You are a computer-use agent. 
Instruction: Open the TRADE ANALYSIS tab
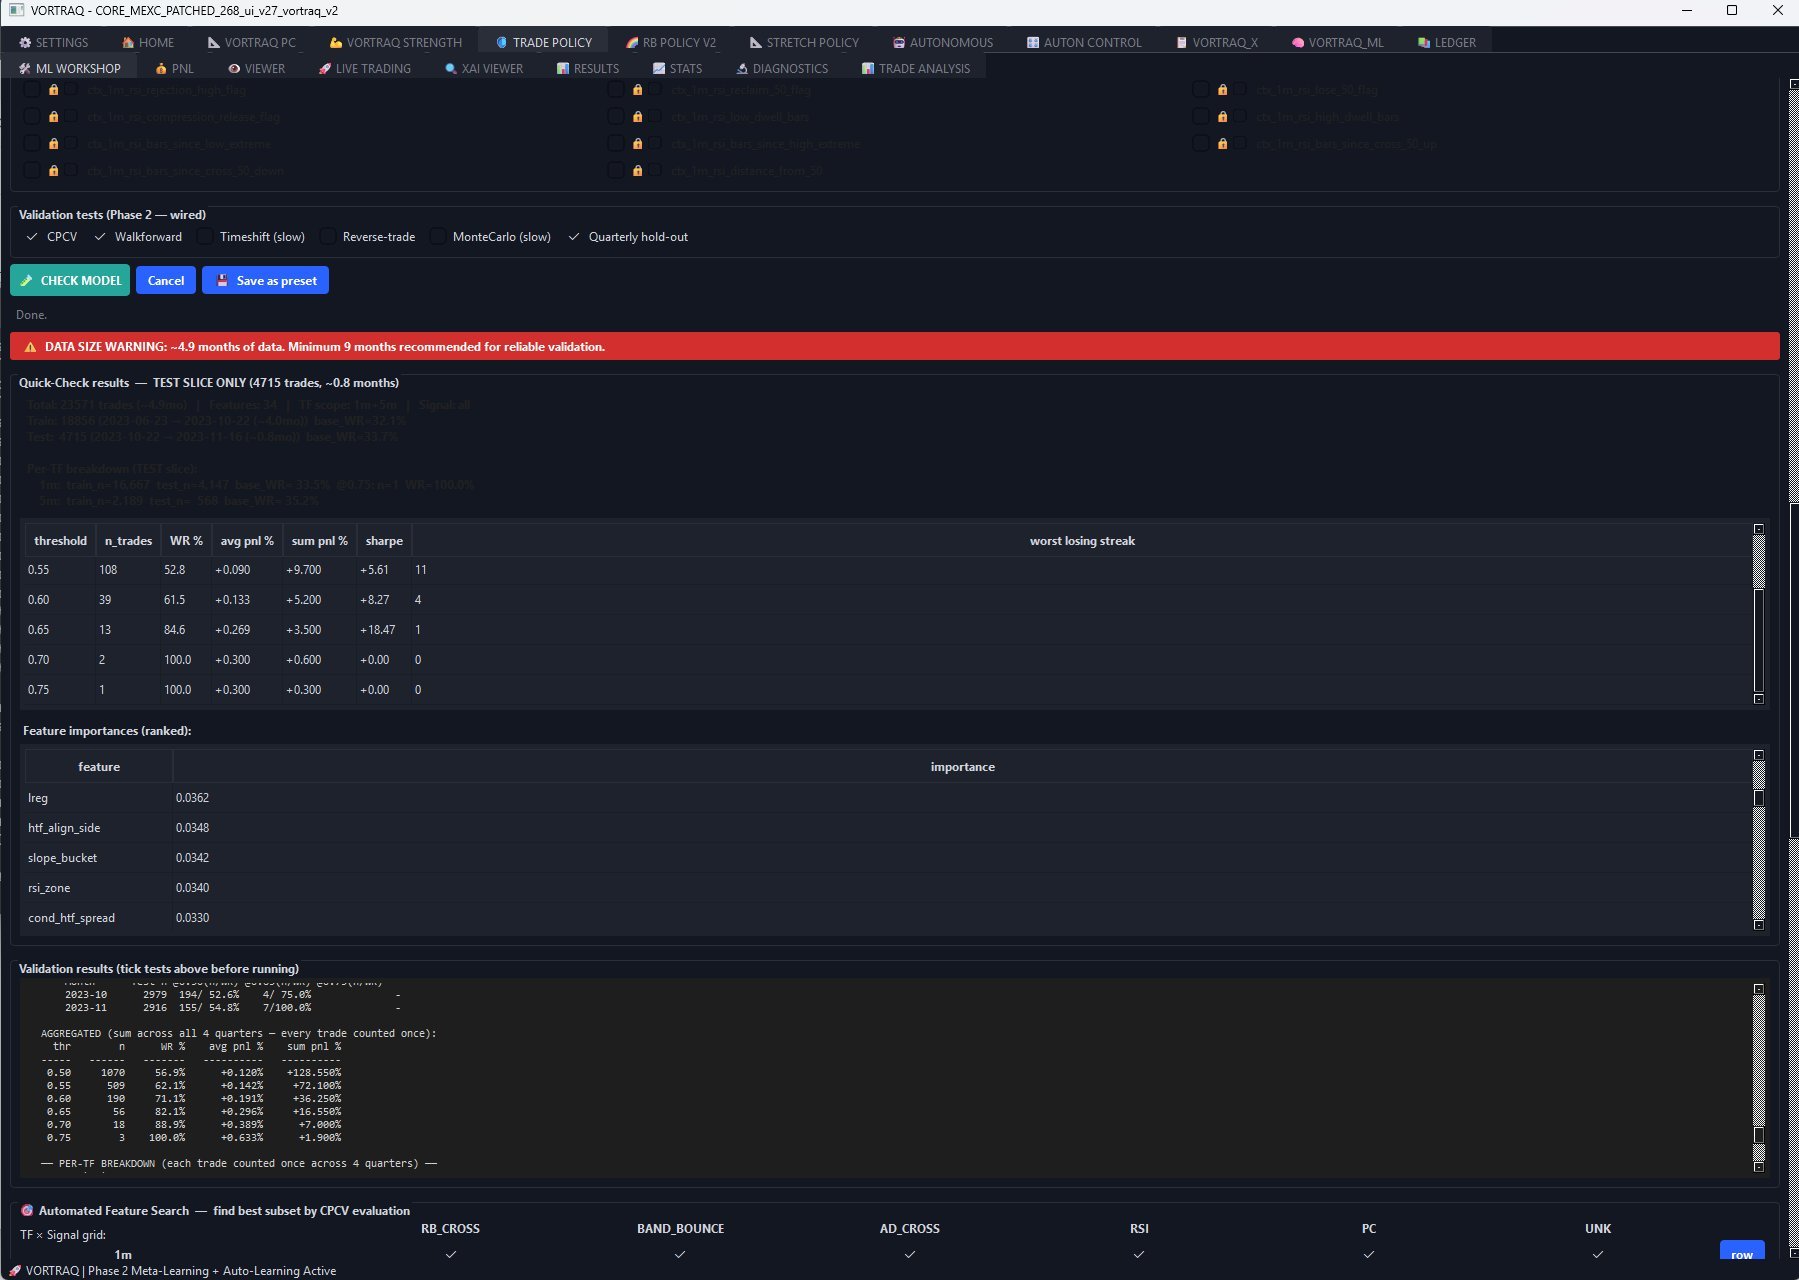[x=916, y=68]
